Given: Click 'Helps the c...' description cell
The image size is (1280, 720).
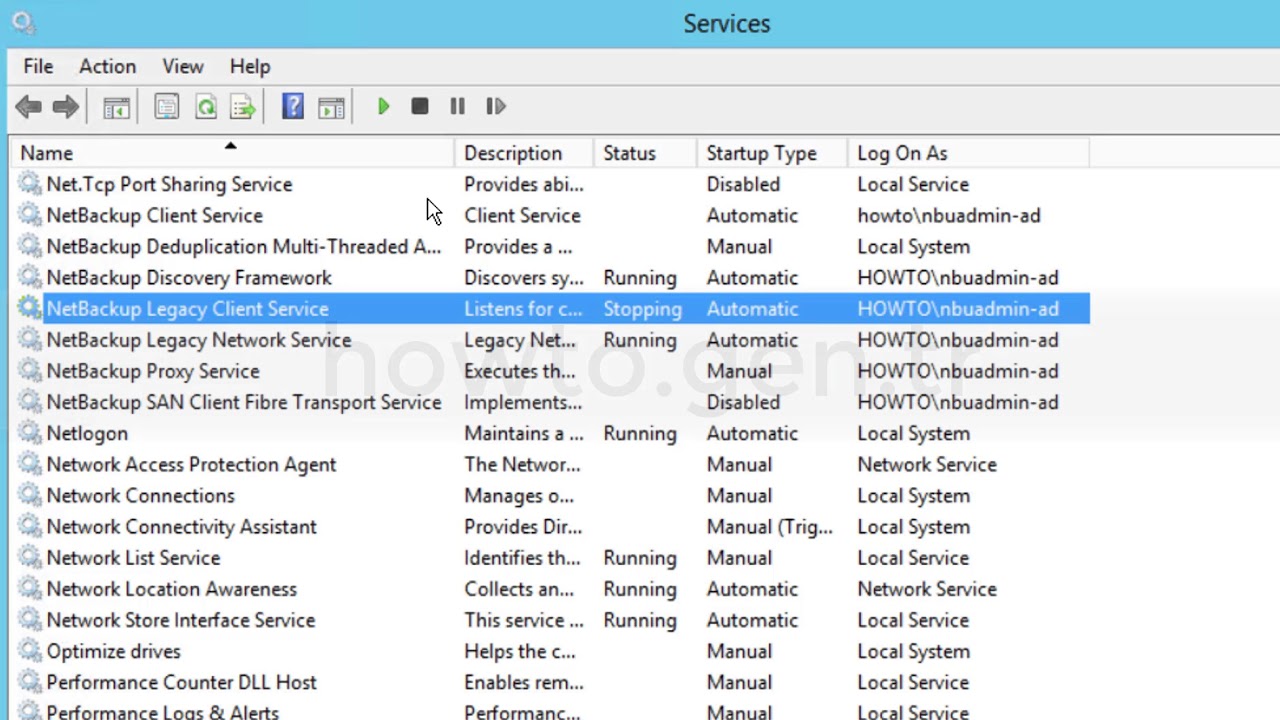Looking at the screenshot, I should [x=520, y=651].
